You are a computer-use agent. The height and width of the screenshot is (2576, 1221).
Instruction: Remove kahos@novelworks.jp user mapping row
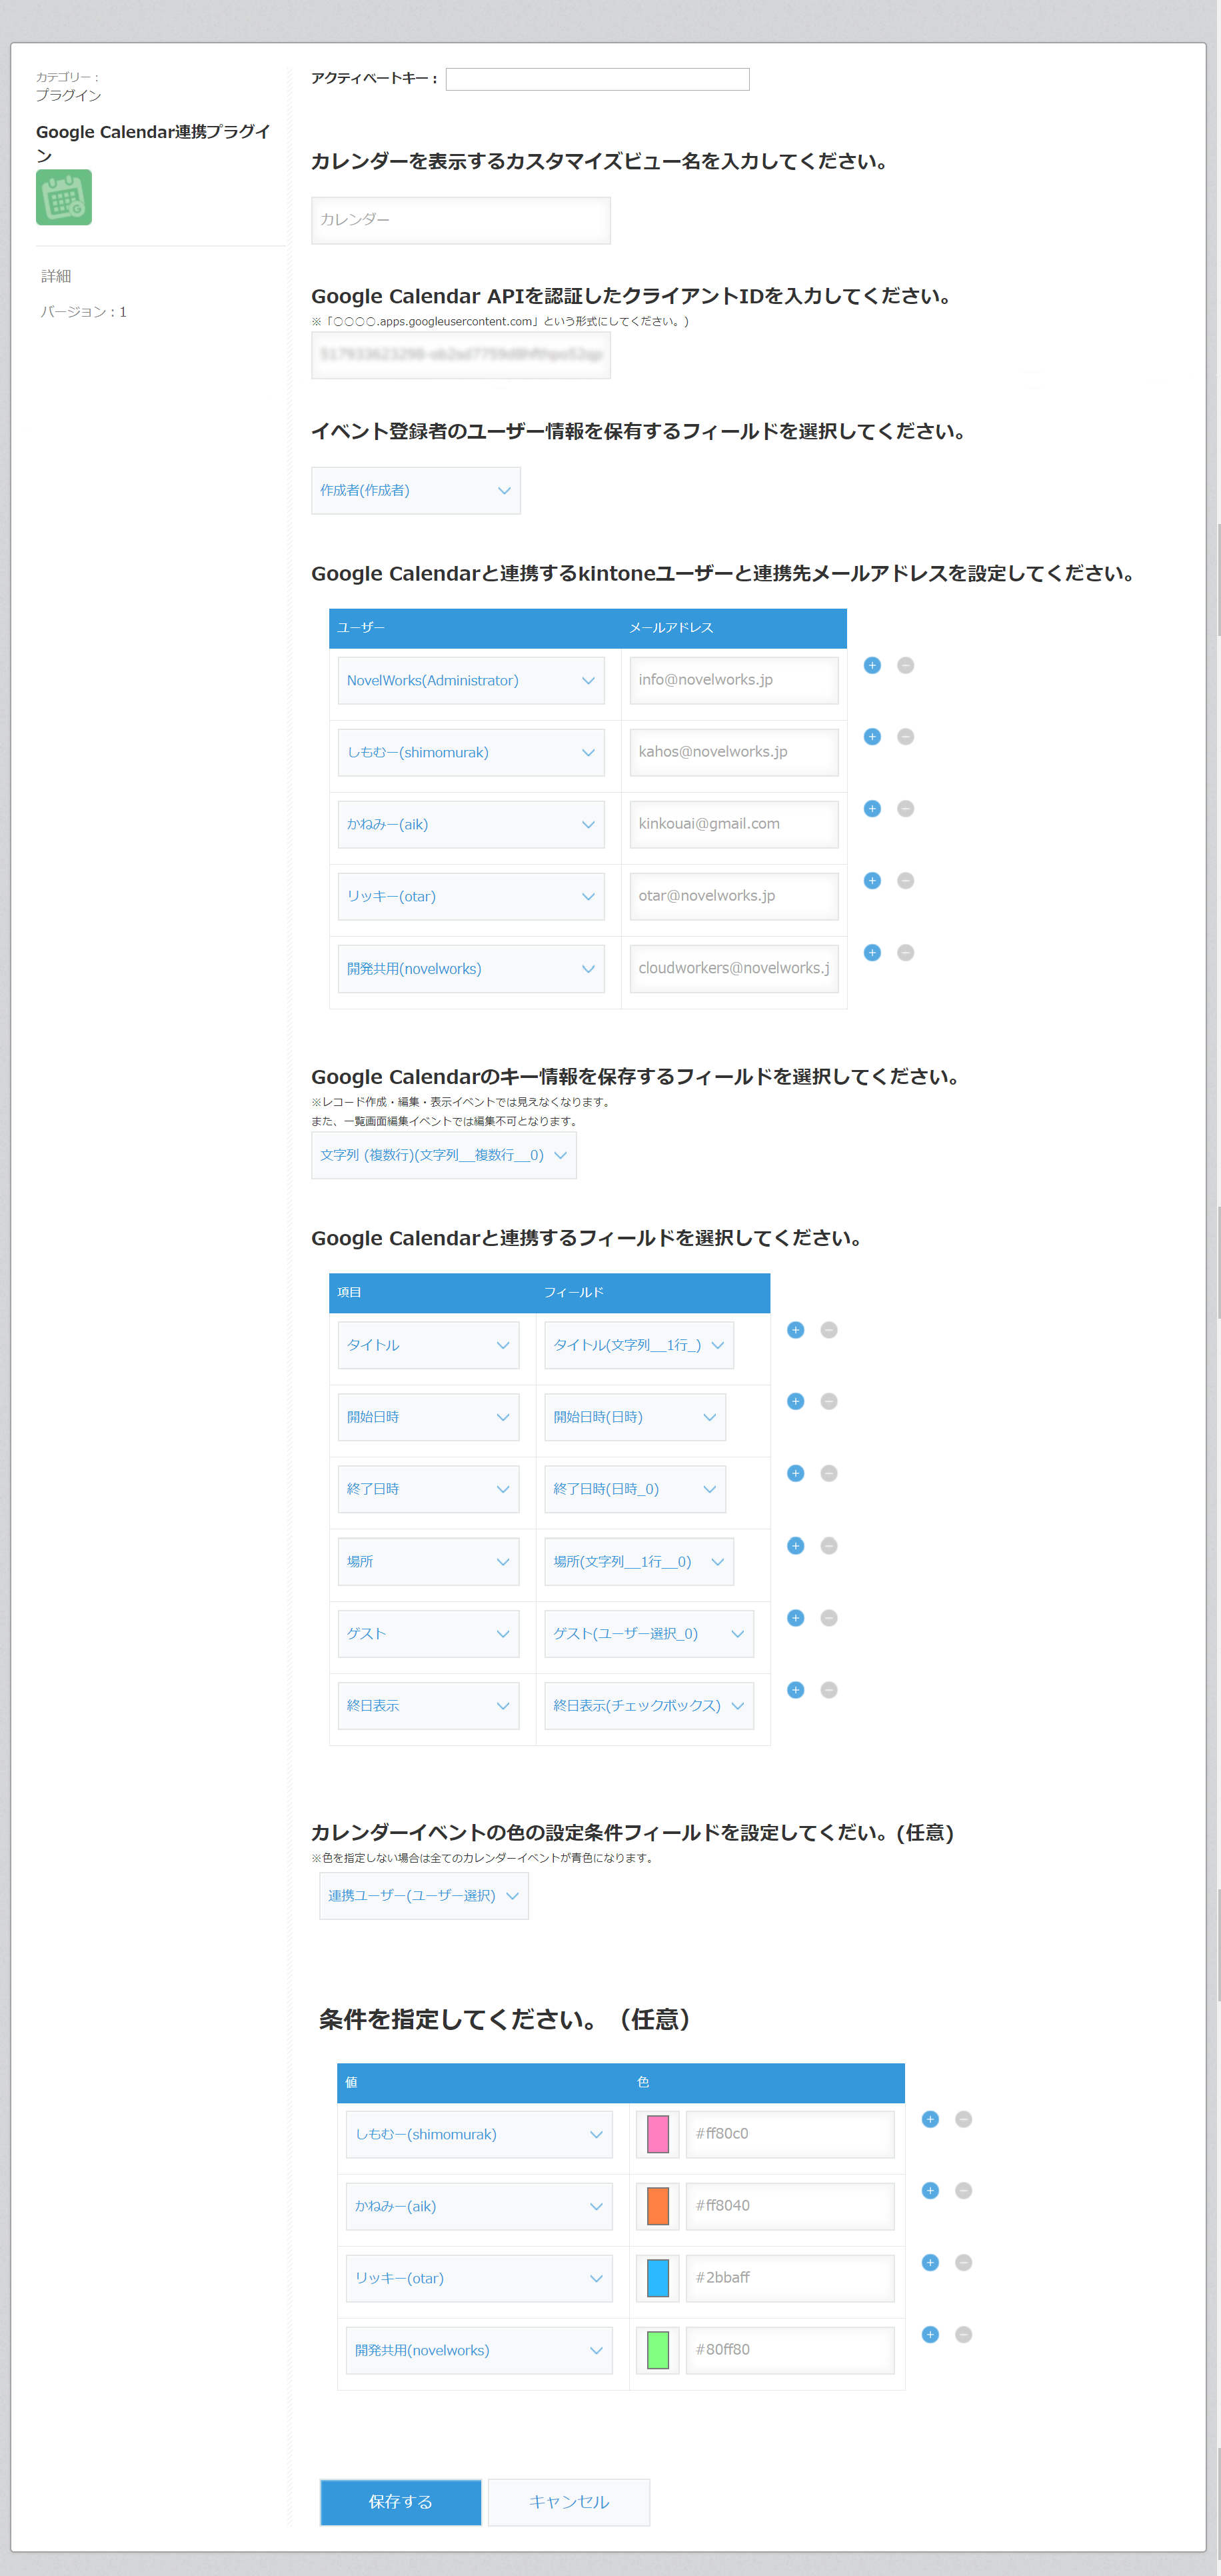click(905, 737)
